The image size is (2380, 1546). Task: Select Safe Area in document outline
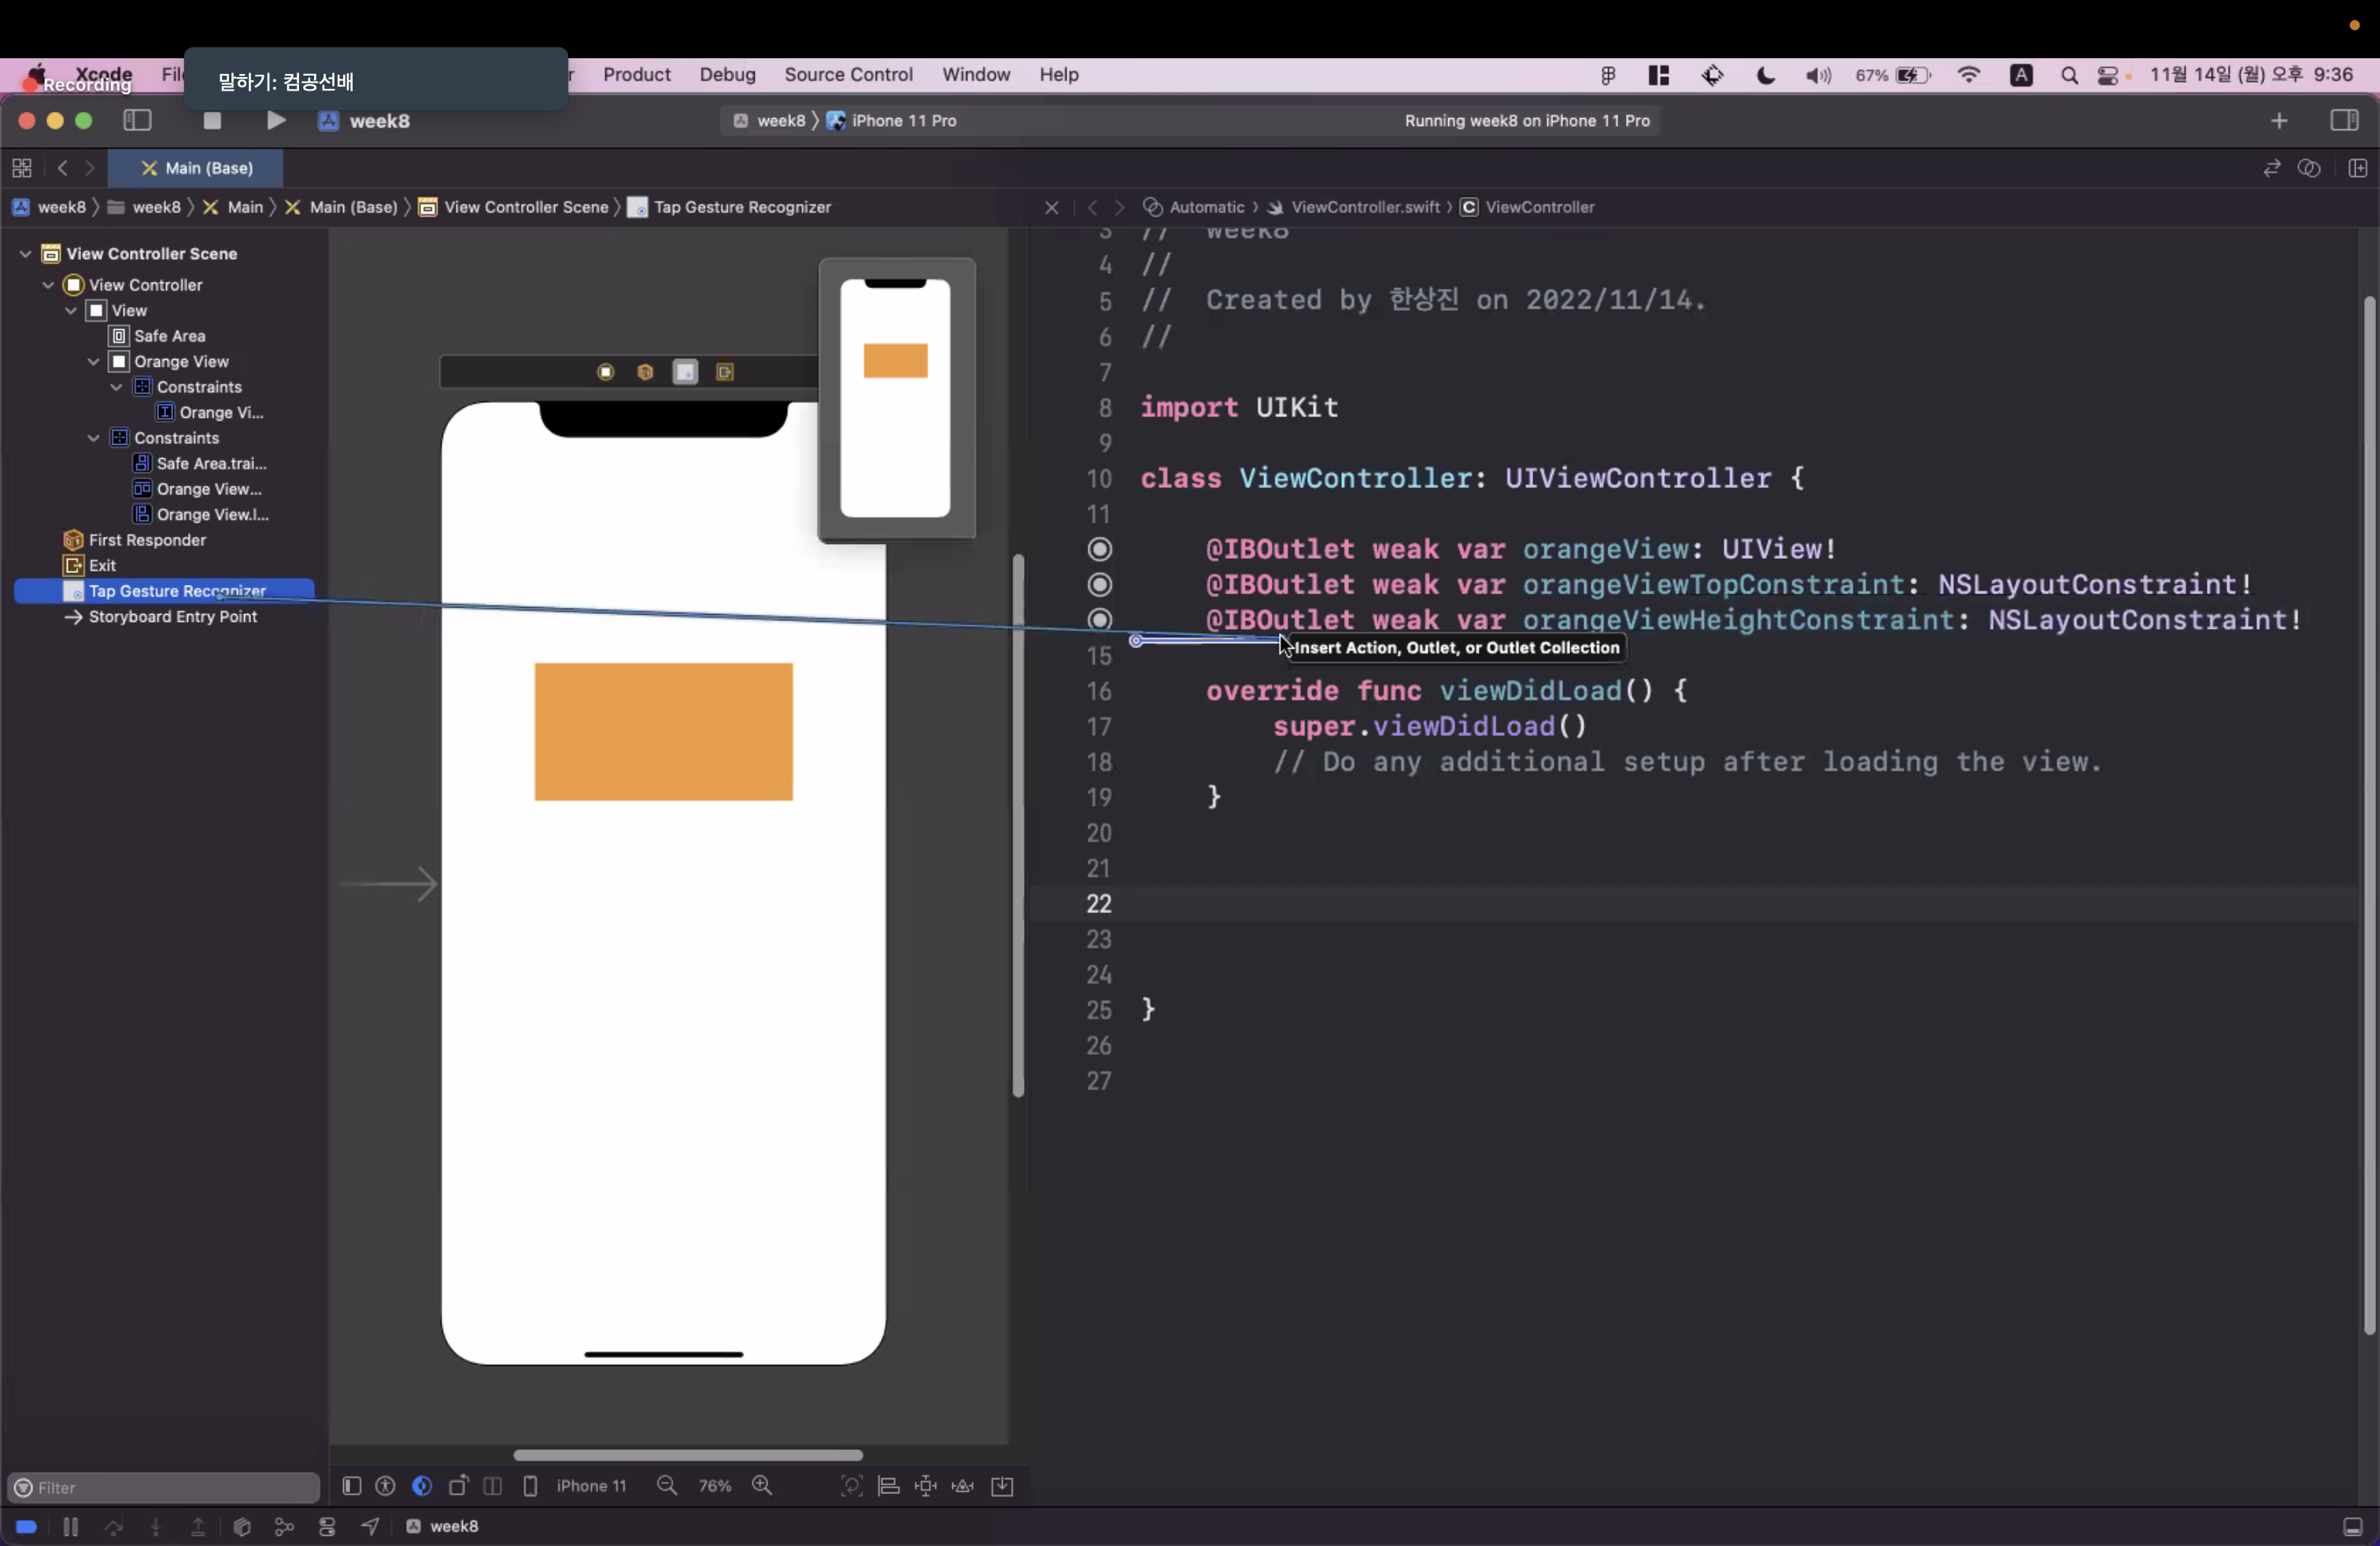click(169, 336)
